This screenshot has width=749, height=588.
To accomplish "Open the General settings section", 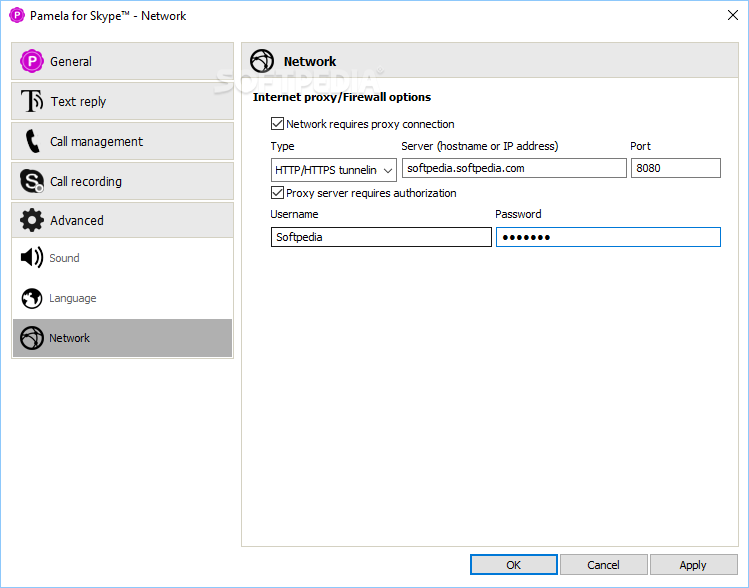I will tap(122, 61).
